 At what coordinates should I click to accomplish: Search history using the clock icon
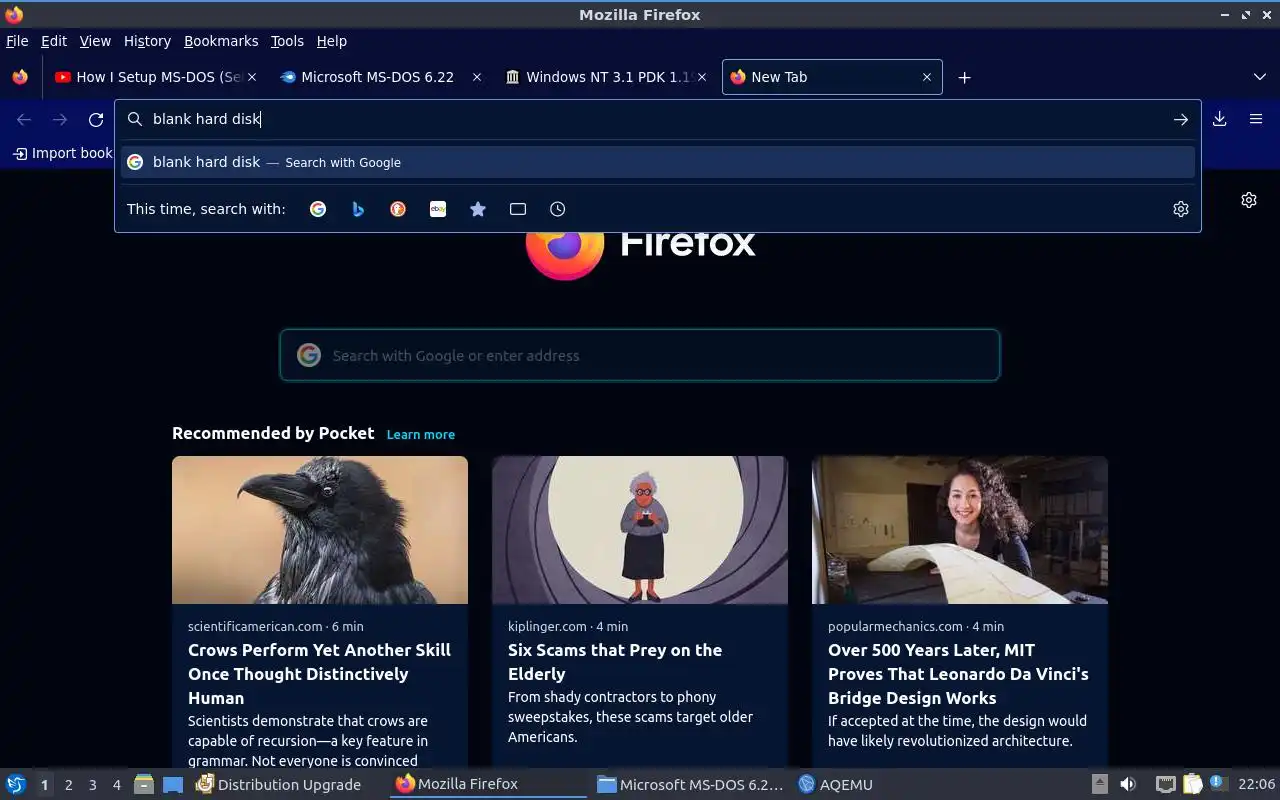(x=558, y=209)
